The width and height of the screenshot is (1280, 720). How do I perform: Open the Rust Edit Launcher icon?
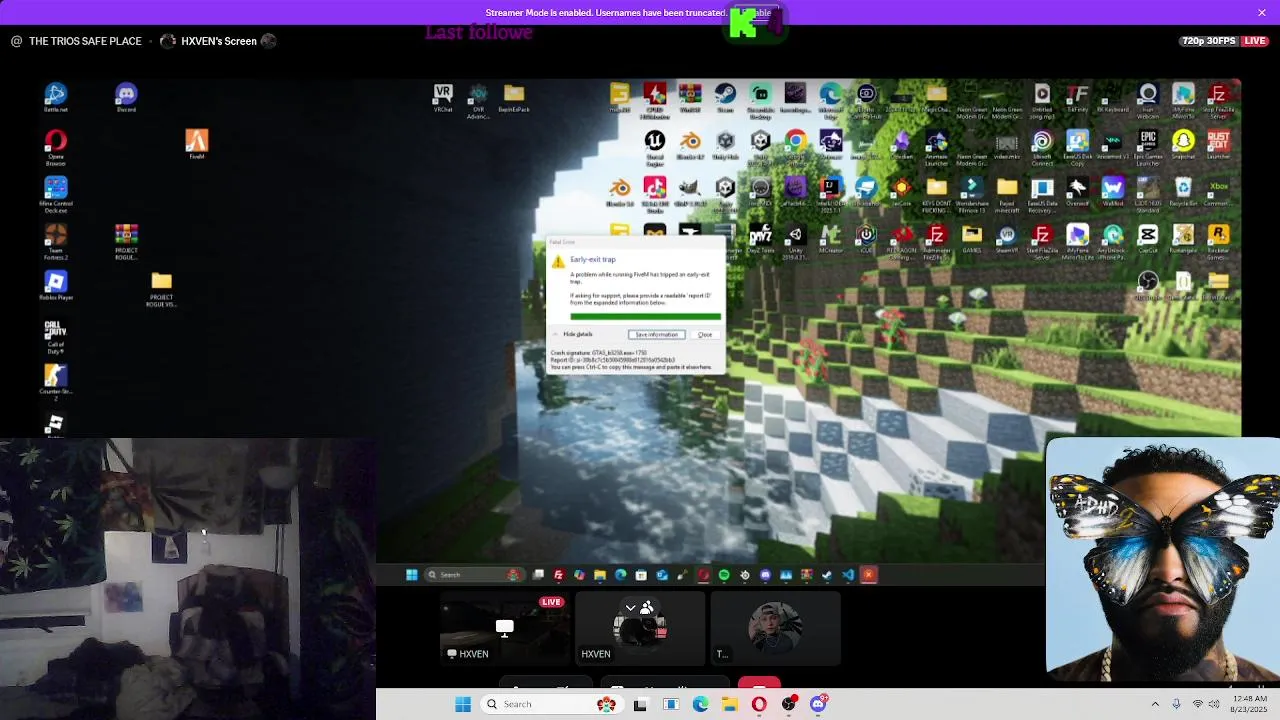pos(1218,144)
